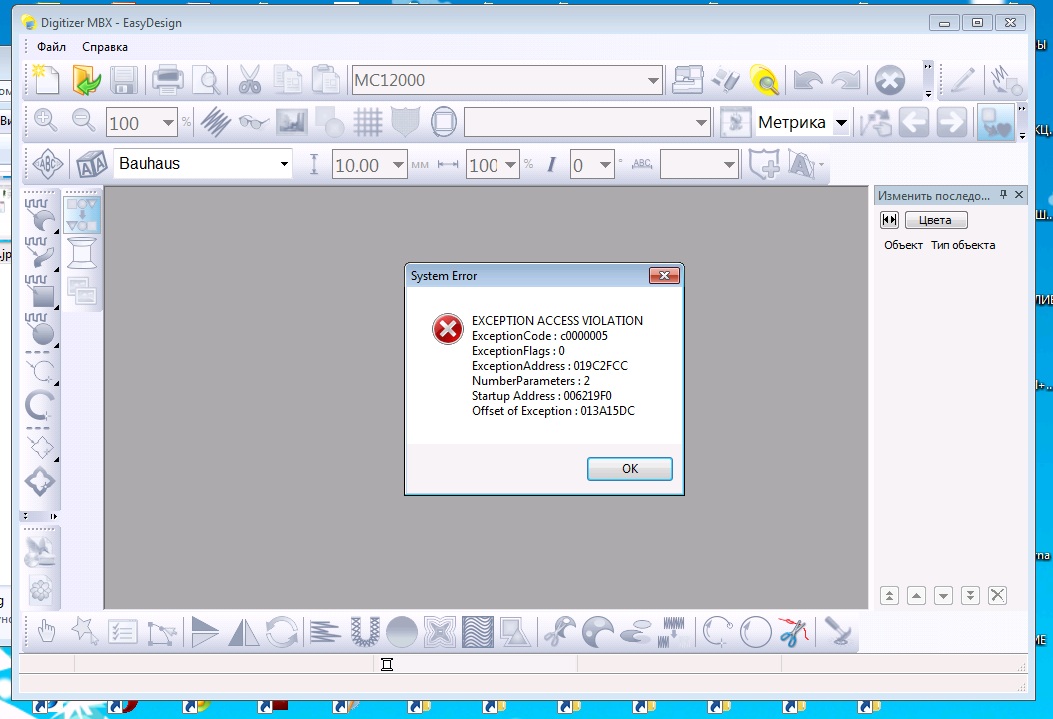Toggle stitch view with diagonal lines icon

click(x=216, y=122)
